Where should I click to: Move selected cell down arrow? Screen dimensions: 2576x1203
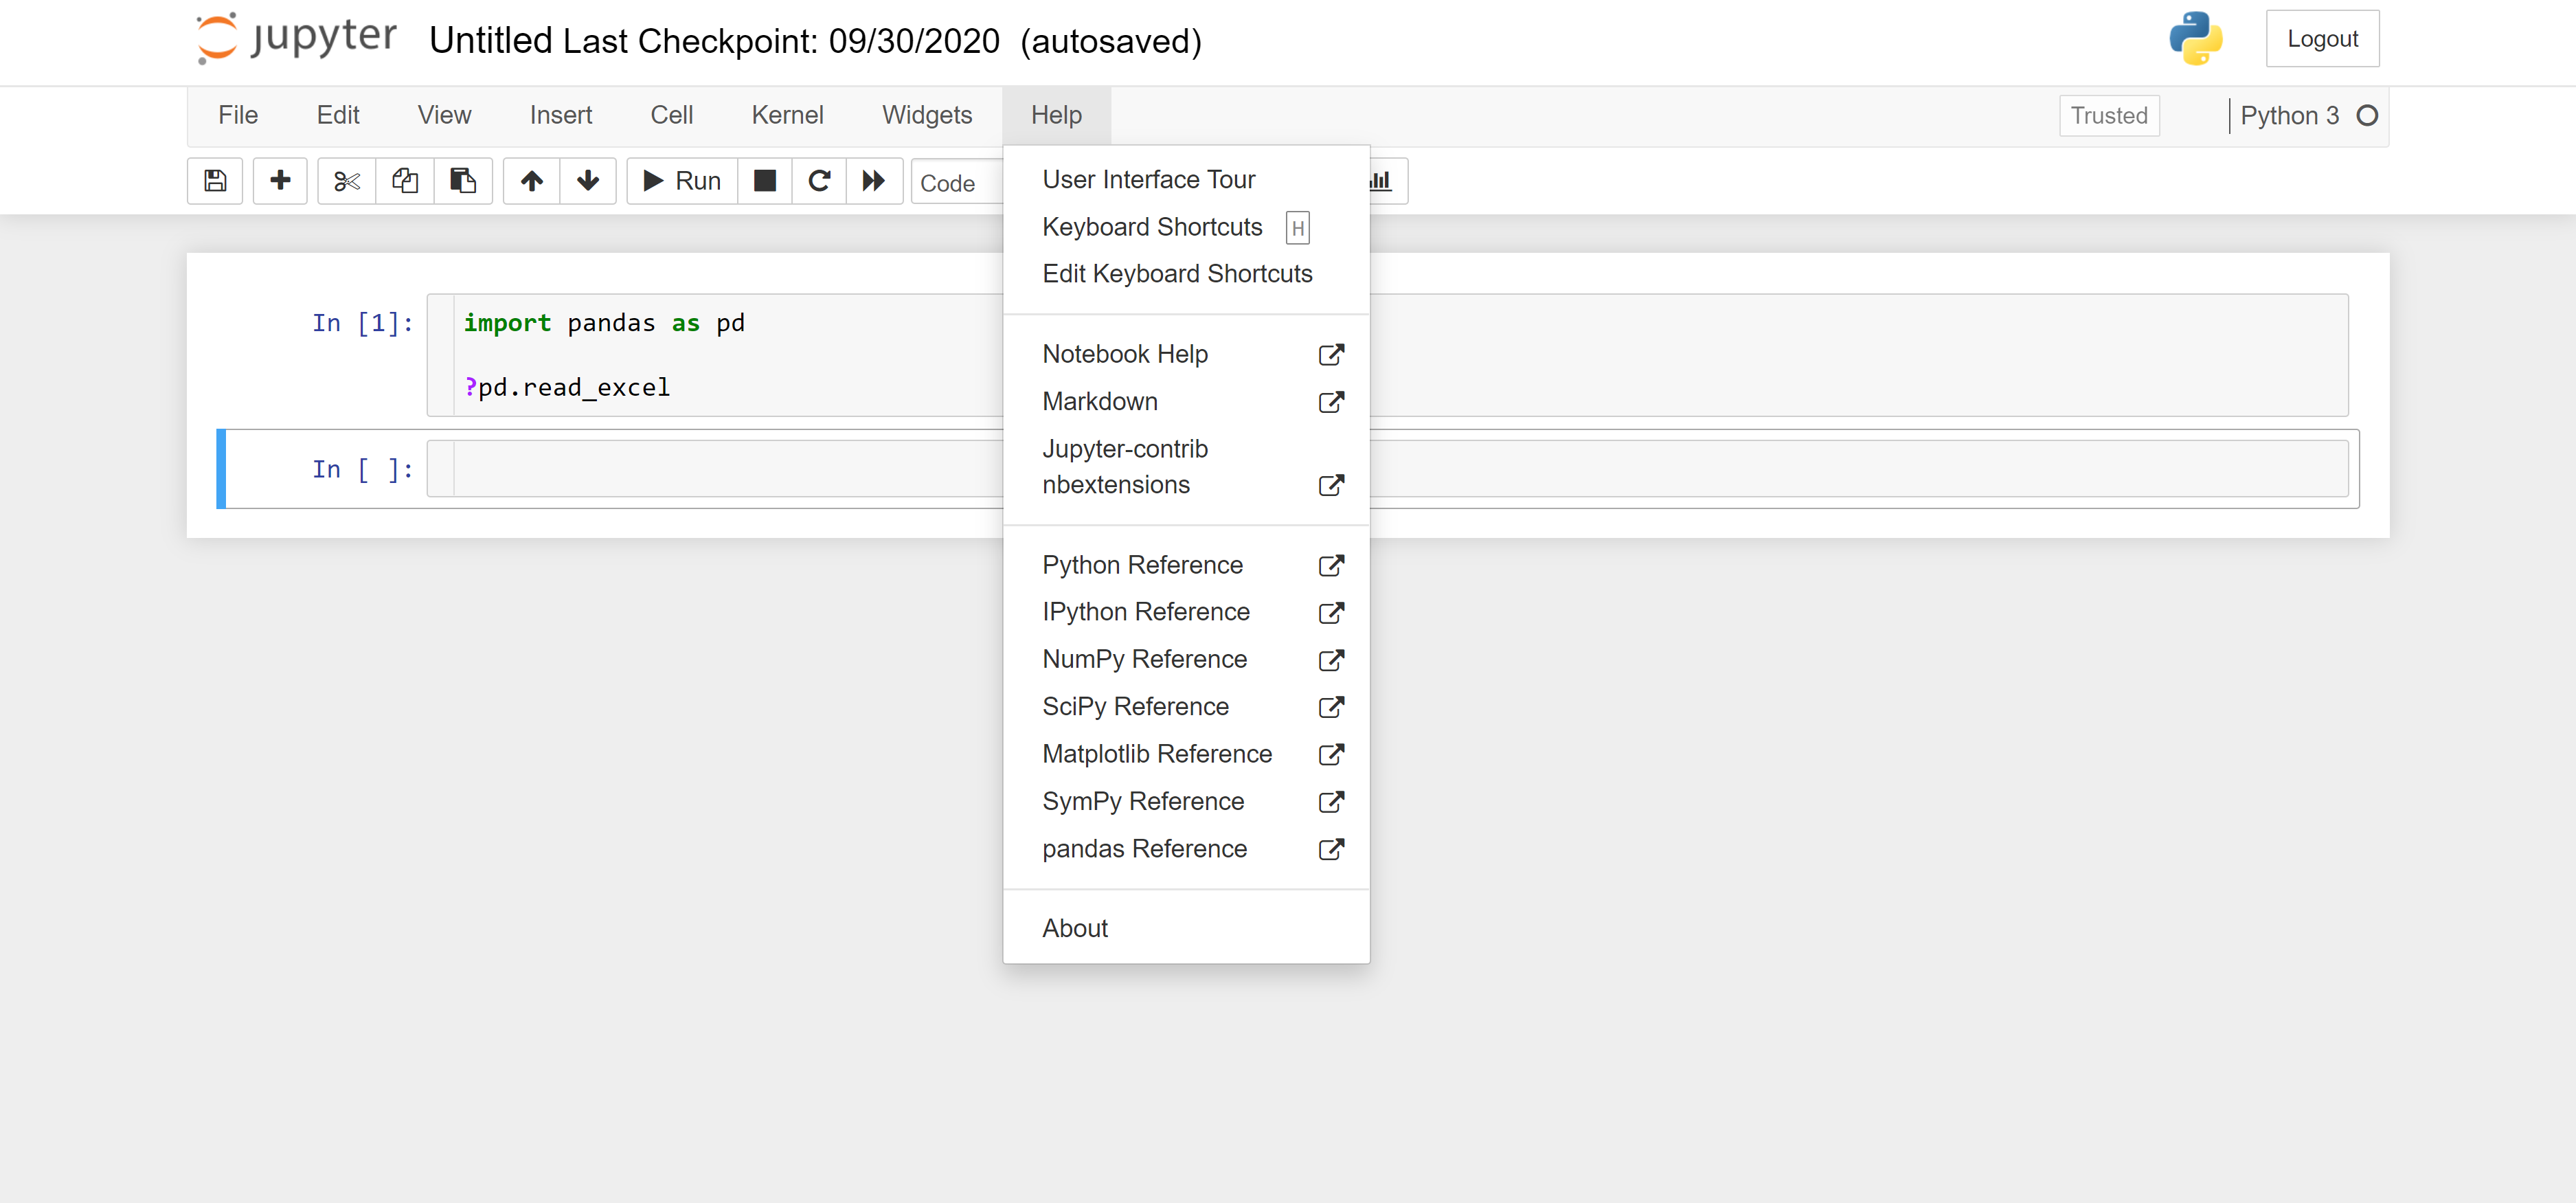click(x=588, y=181)
